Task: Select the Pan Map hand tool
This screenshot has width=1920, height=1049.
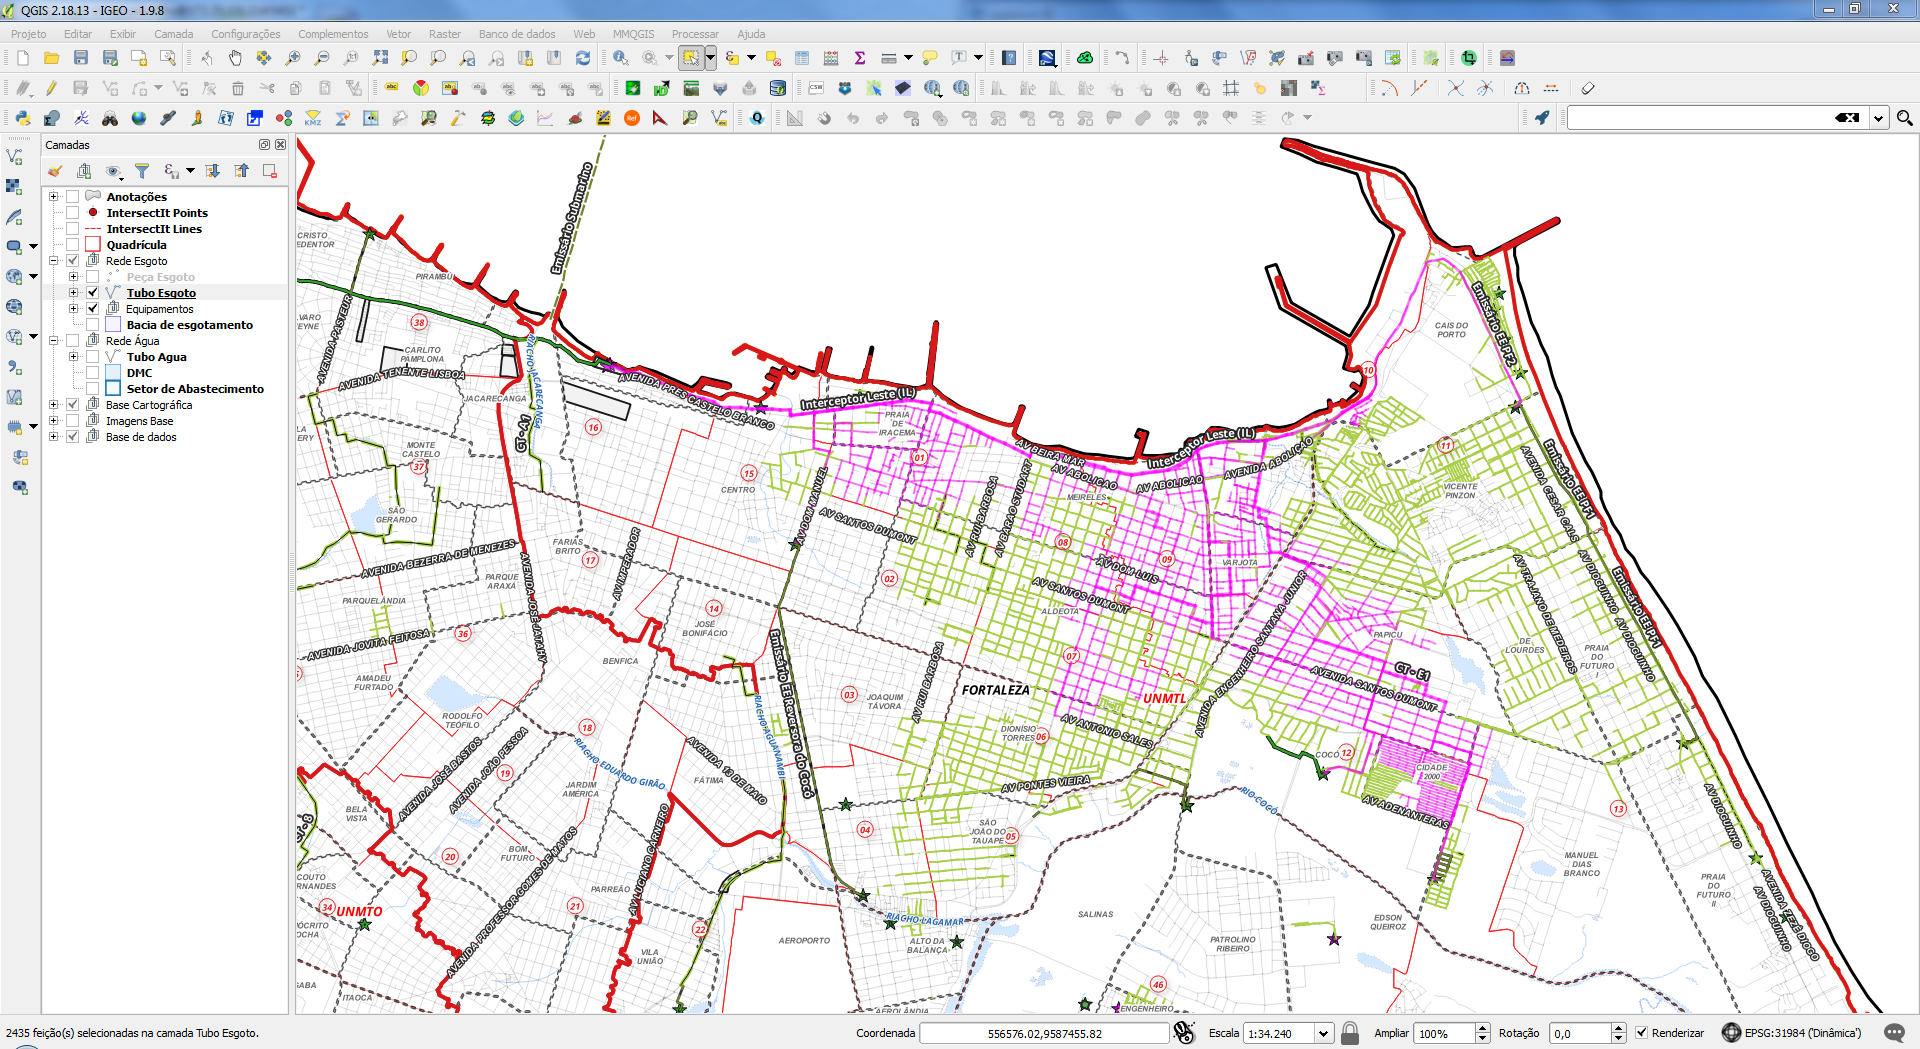Action: tap(235, 58)
